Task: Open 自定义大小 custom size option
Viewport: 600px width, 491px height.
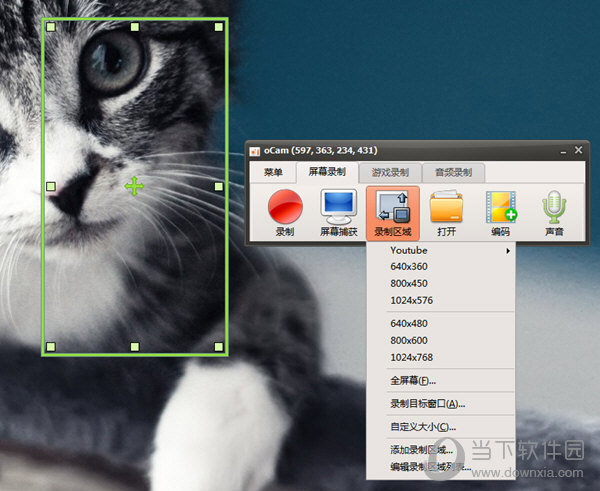Action: [423, 427]
